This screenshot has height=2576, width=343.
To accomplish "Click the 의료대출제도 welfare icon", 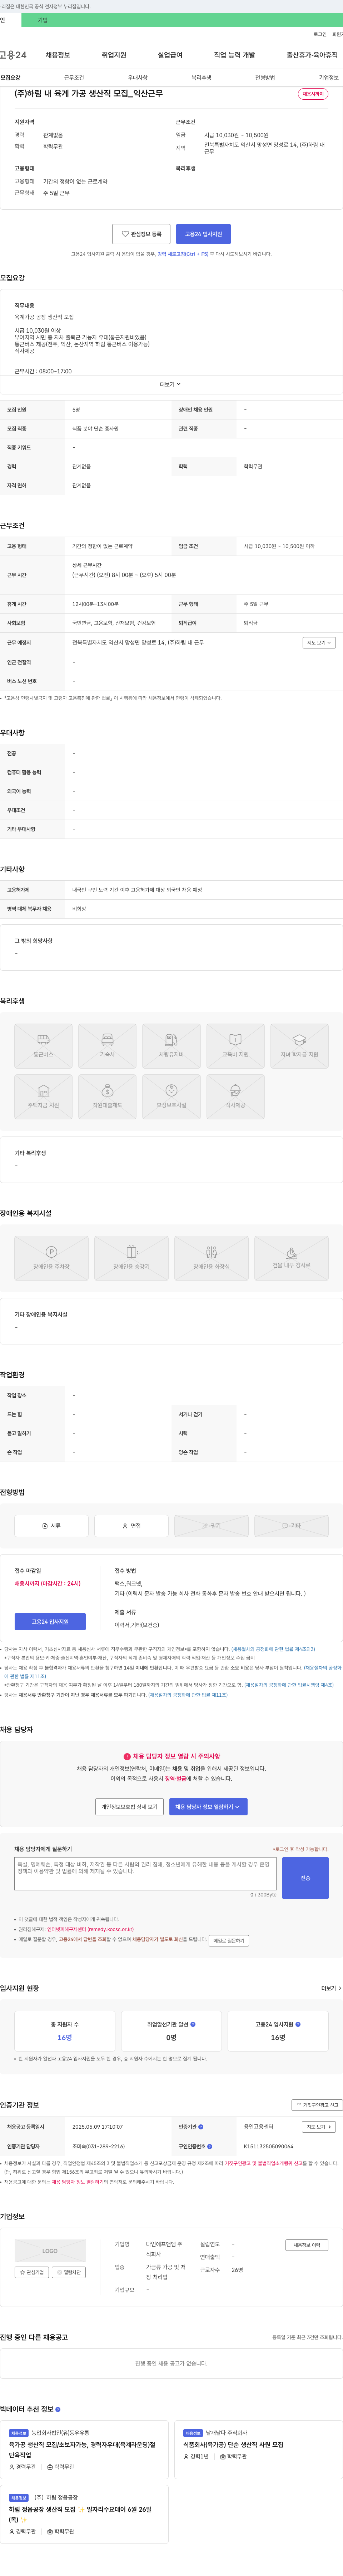I will pos(107,1097).
